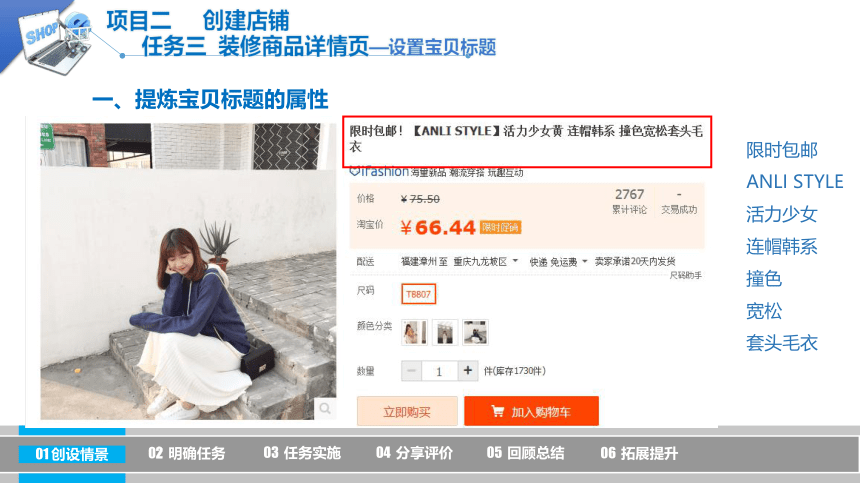The image size is (860, 483).
Task: Click the SHOP laptop logo icon
Action: (55, 43)
